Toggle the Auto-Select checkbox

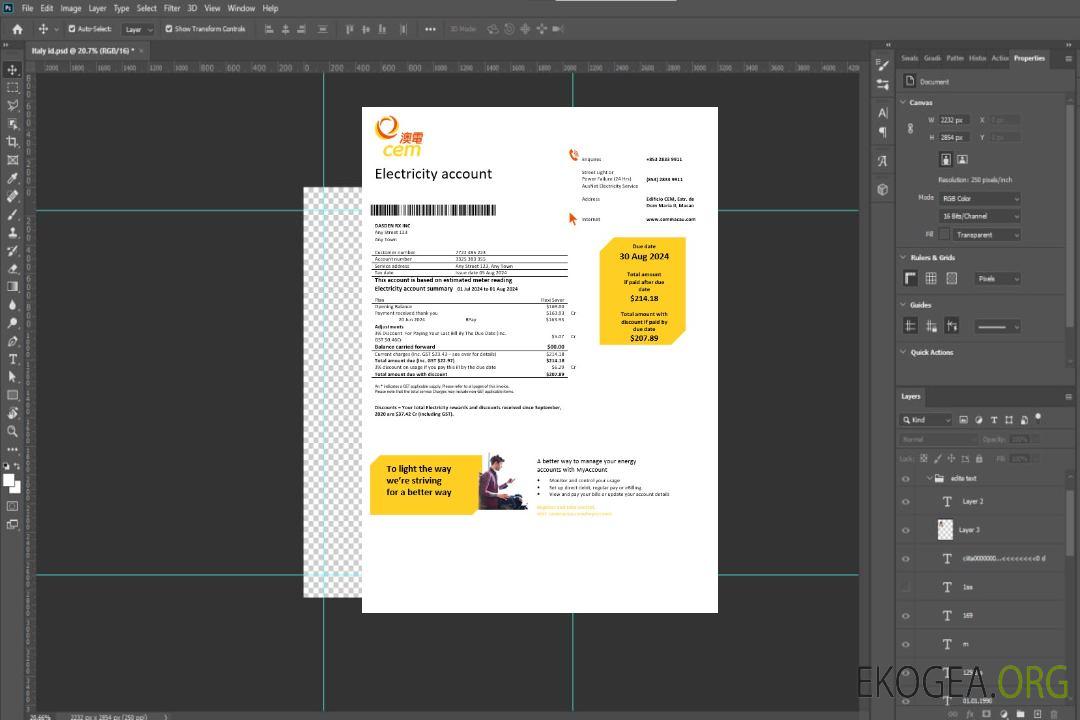tap(72, 29)
